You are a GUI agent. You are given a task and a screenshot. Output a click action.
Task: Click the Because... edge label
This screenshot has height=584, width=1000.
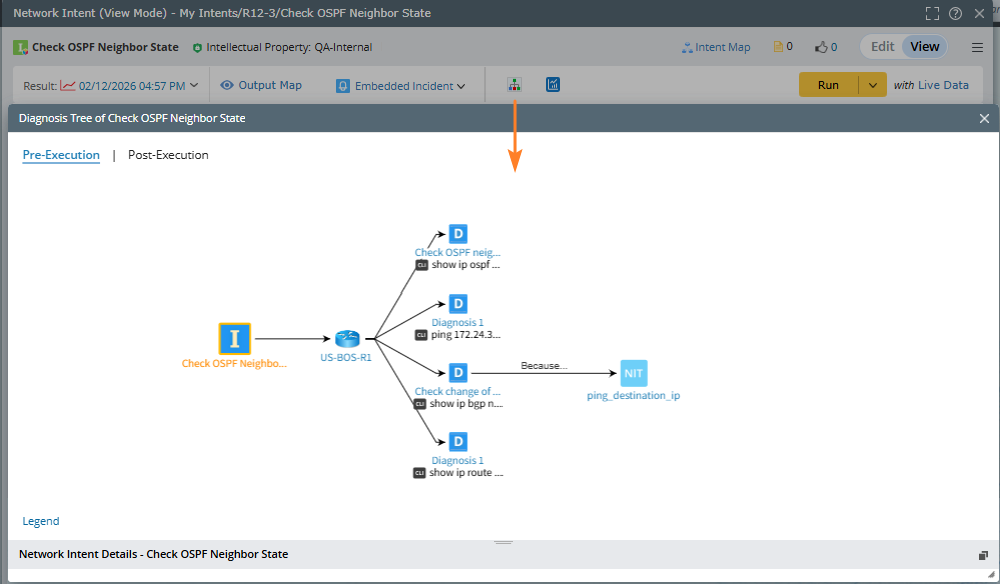(544, 366)
